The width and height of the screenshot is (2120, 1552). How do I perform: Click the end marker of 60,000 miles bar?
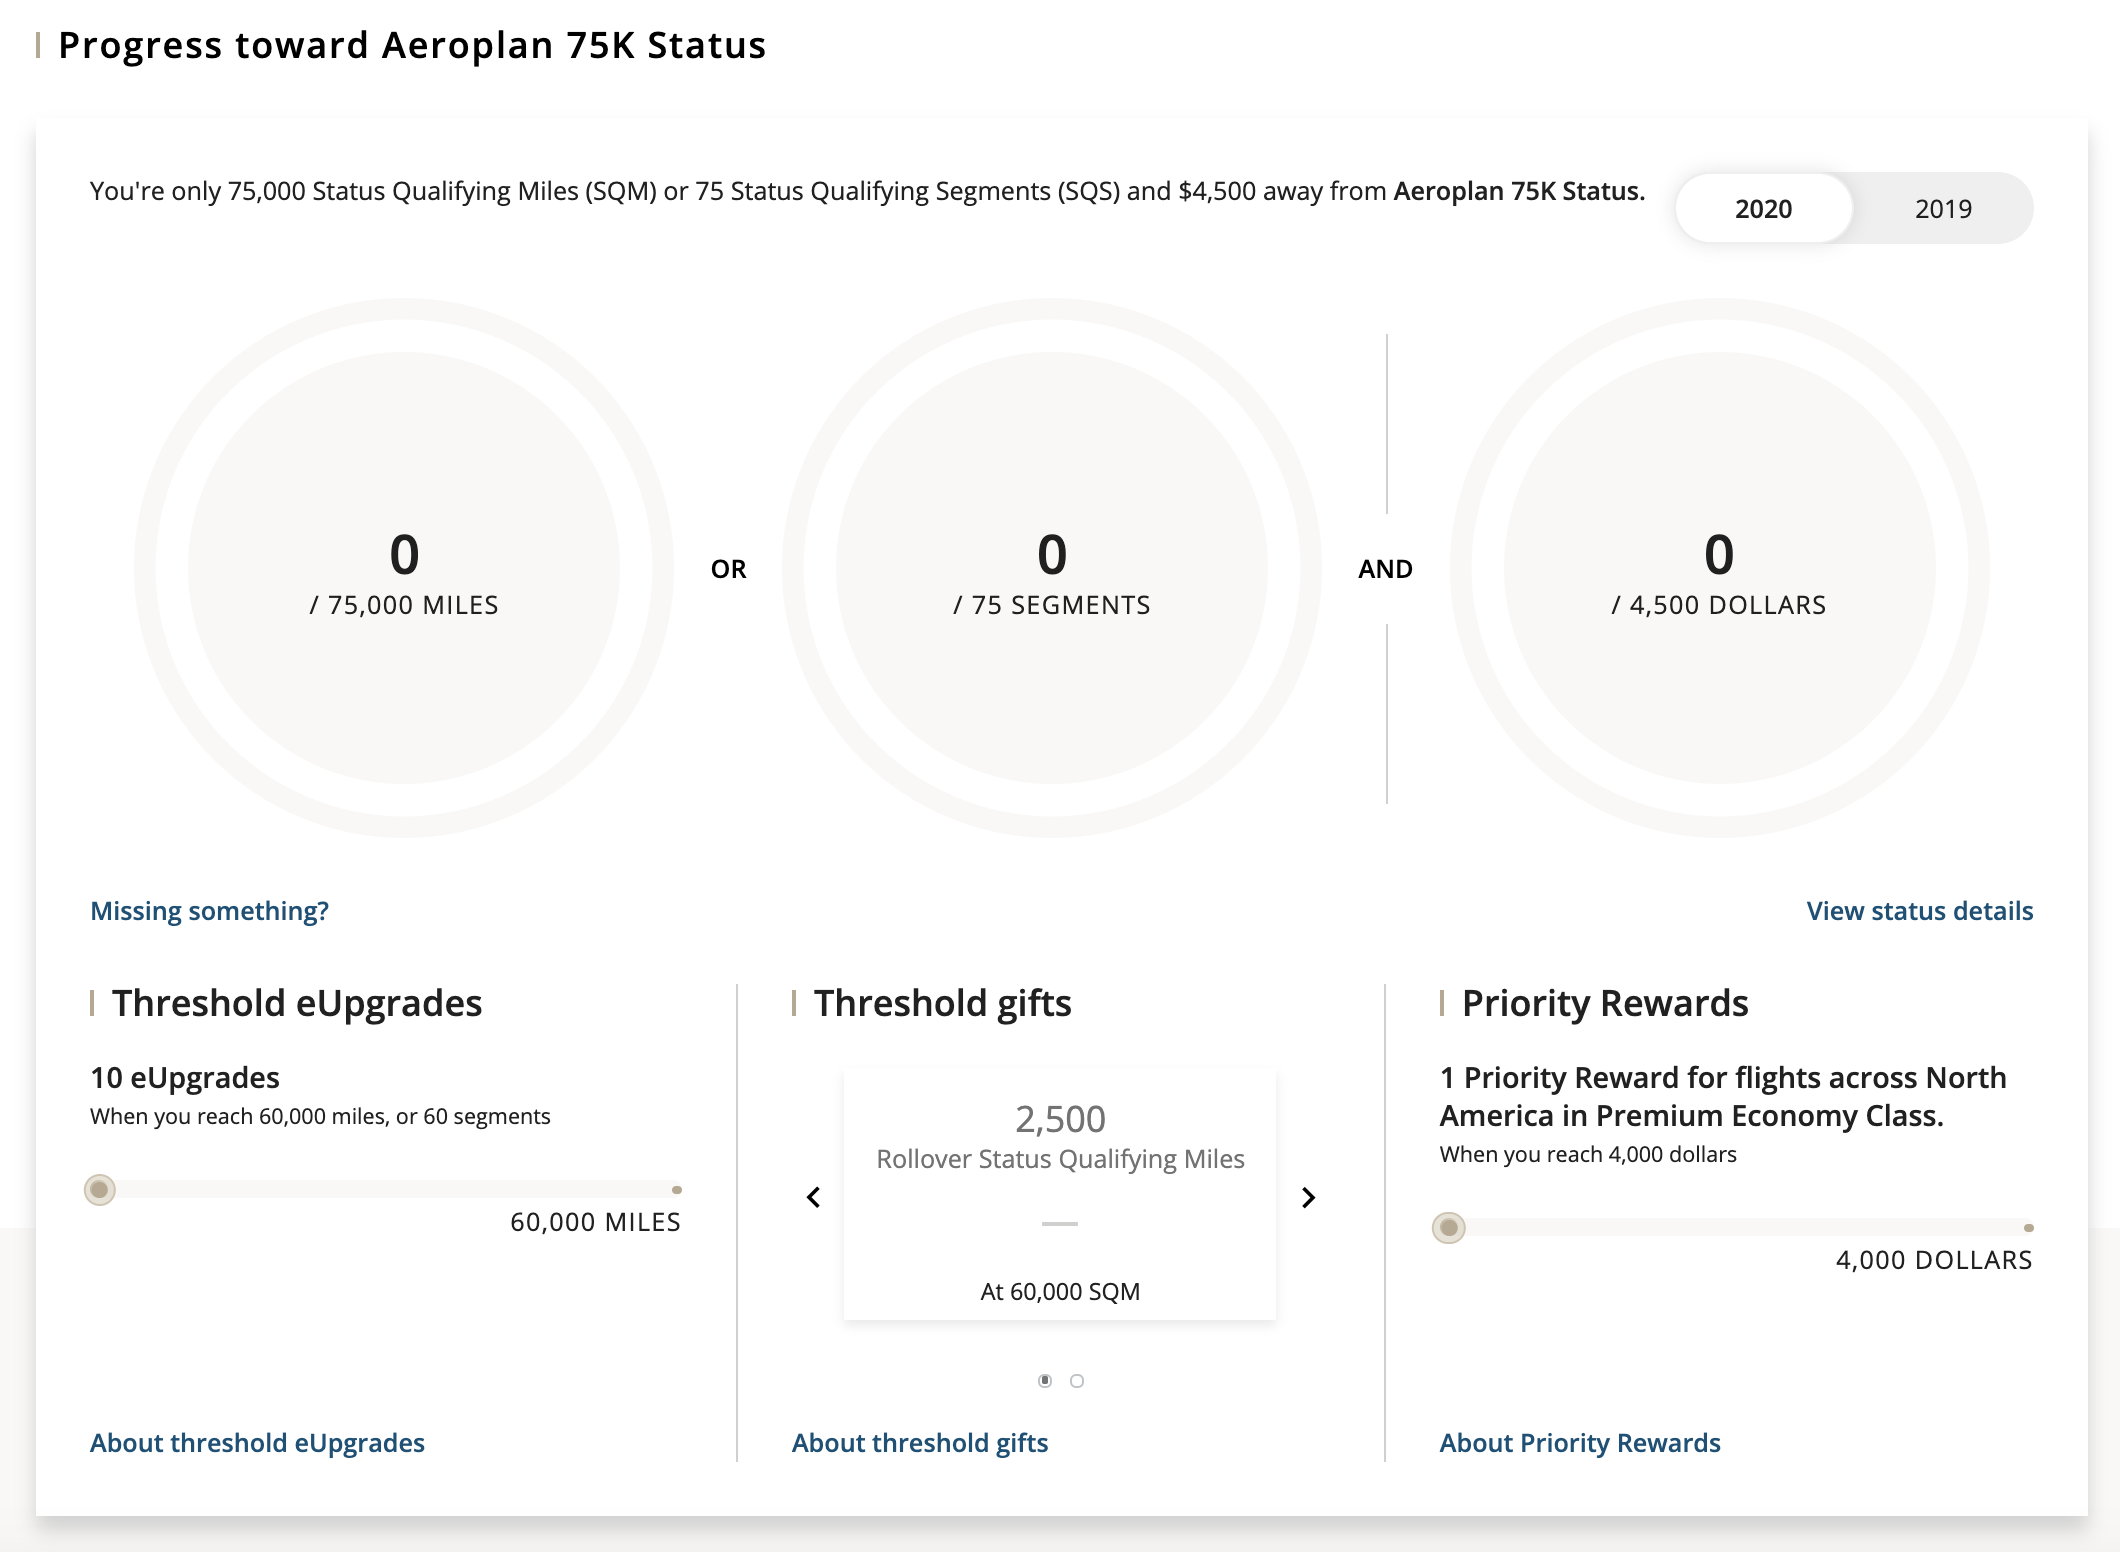point(677,1190)
